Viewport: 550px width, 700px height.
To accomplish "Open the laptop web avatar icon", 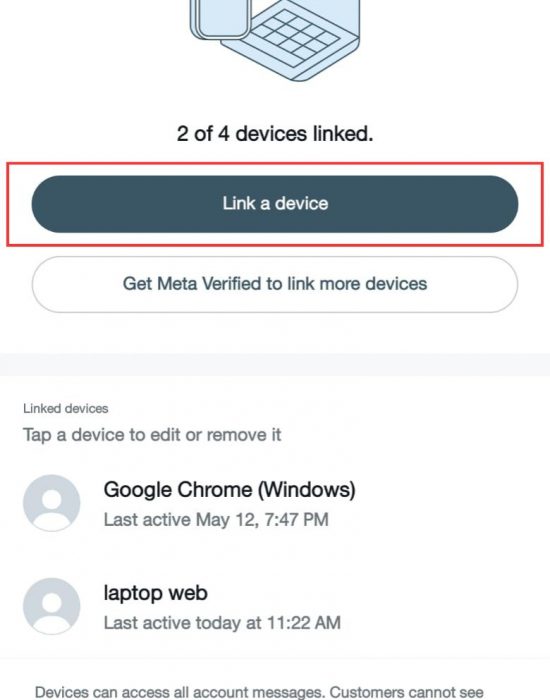I will [x=52, y=606].
